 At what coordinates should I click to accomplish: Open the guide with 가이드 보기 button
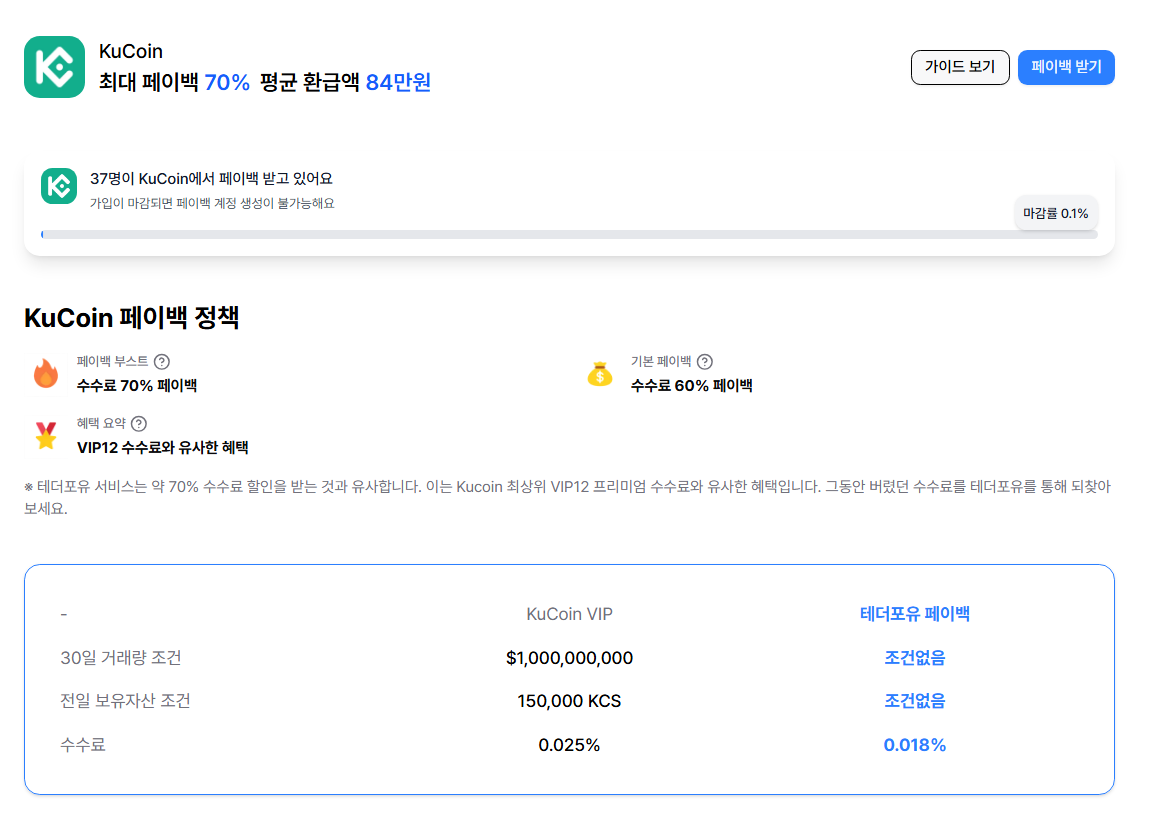click(959, 67)
